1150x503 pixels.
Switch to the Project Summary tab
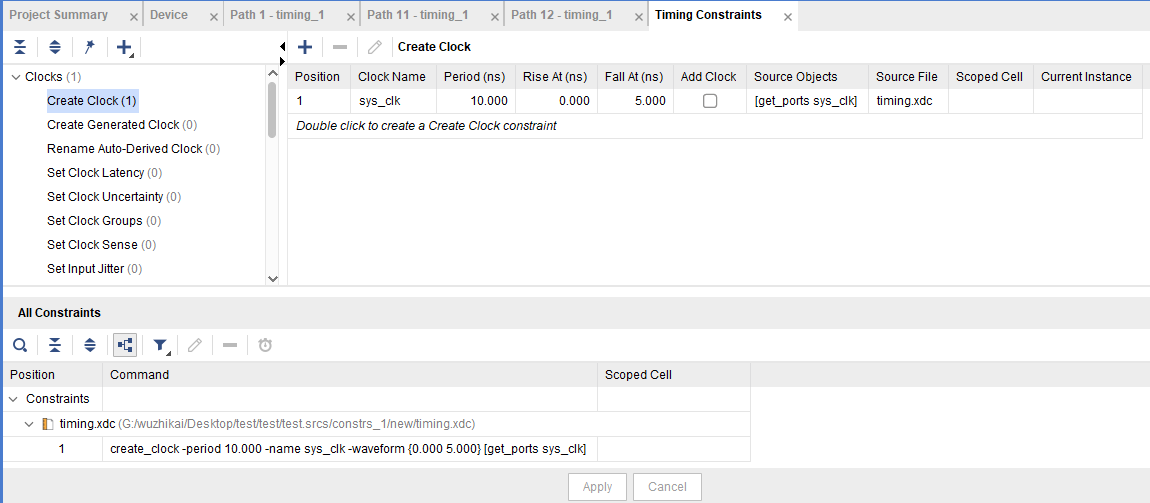(x=59, y=15)
